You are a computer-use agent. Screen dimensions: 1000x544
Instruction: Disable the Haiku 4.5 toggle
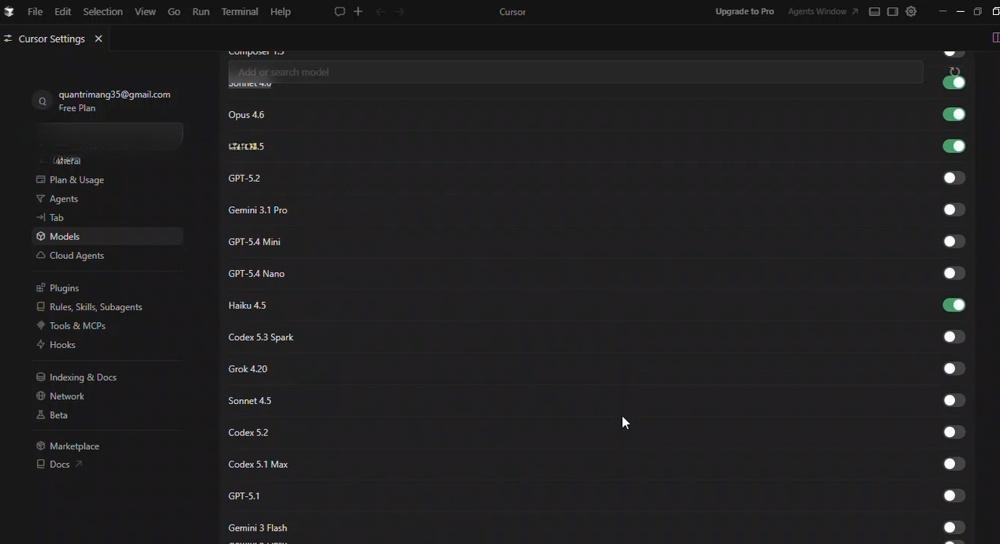click(954, 305)
